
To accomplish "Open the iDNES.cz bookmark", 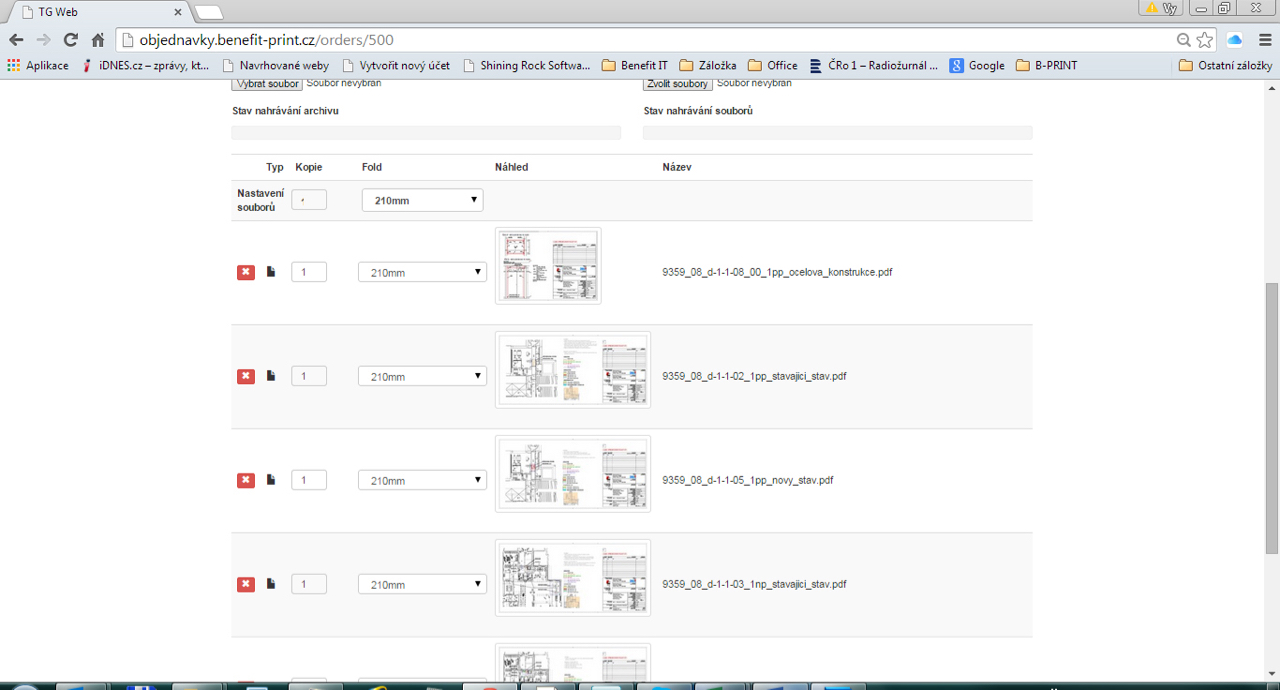I will click(146, 65).
